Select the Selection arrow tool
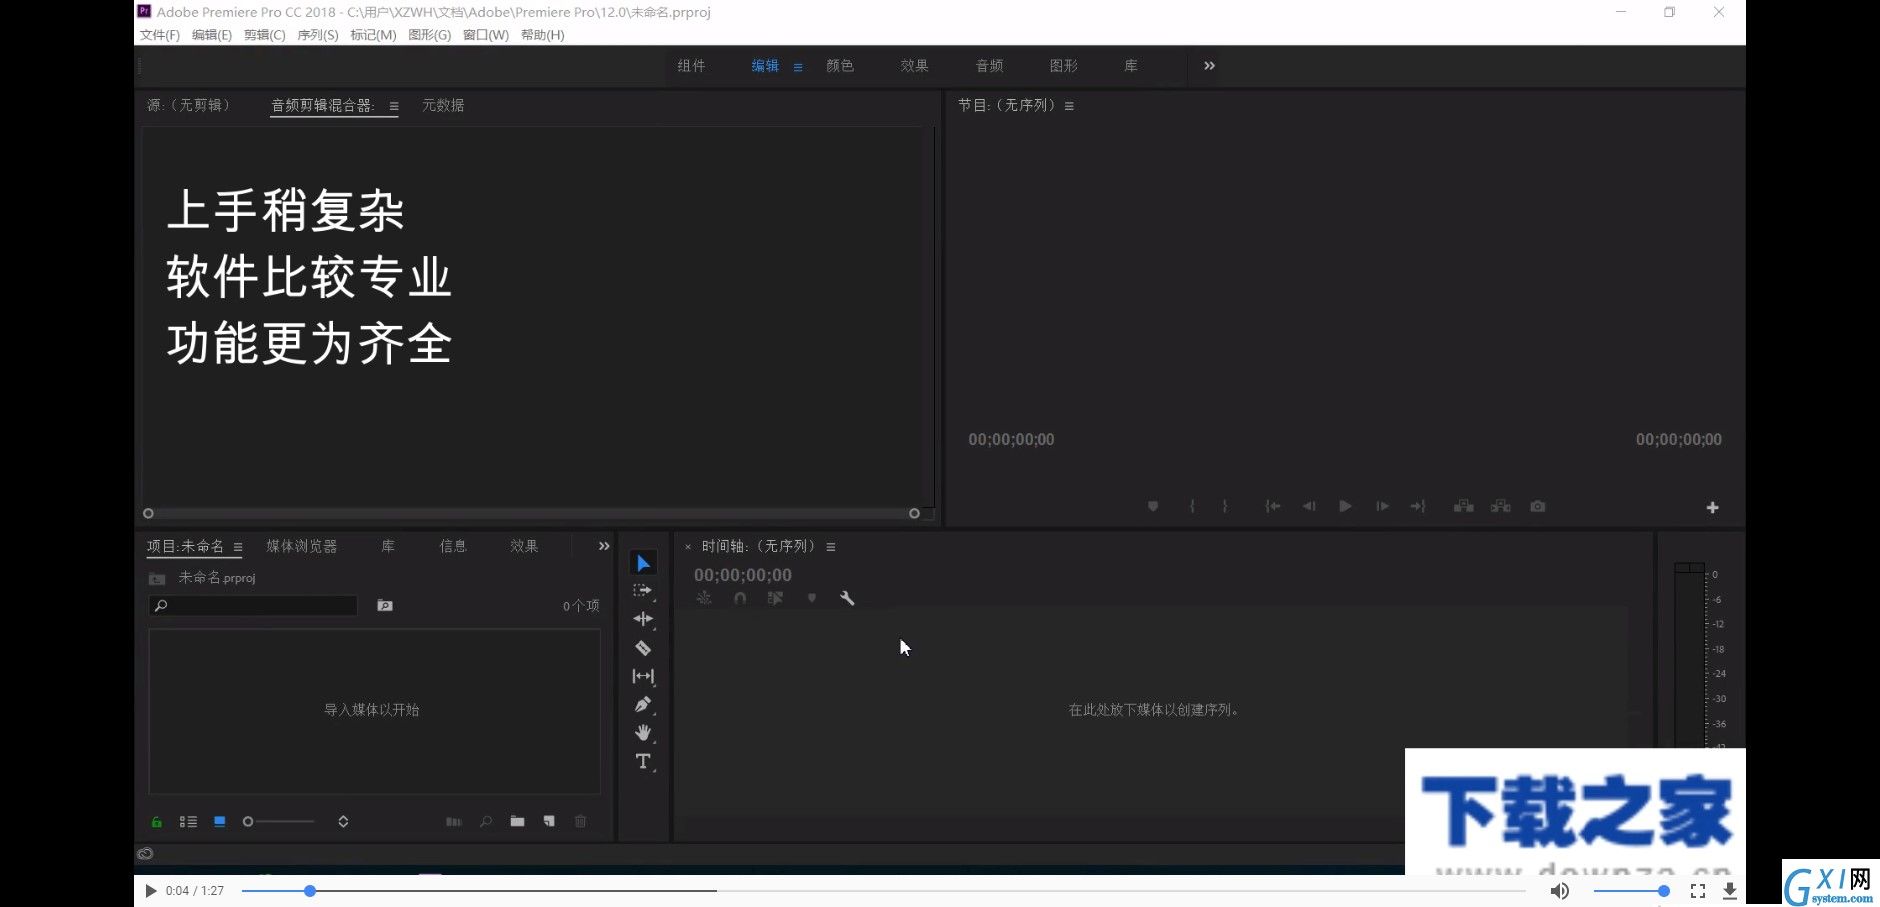The image size is (1880, 907). click(643, 563)
